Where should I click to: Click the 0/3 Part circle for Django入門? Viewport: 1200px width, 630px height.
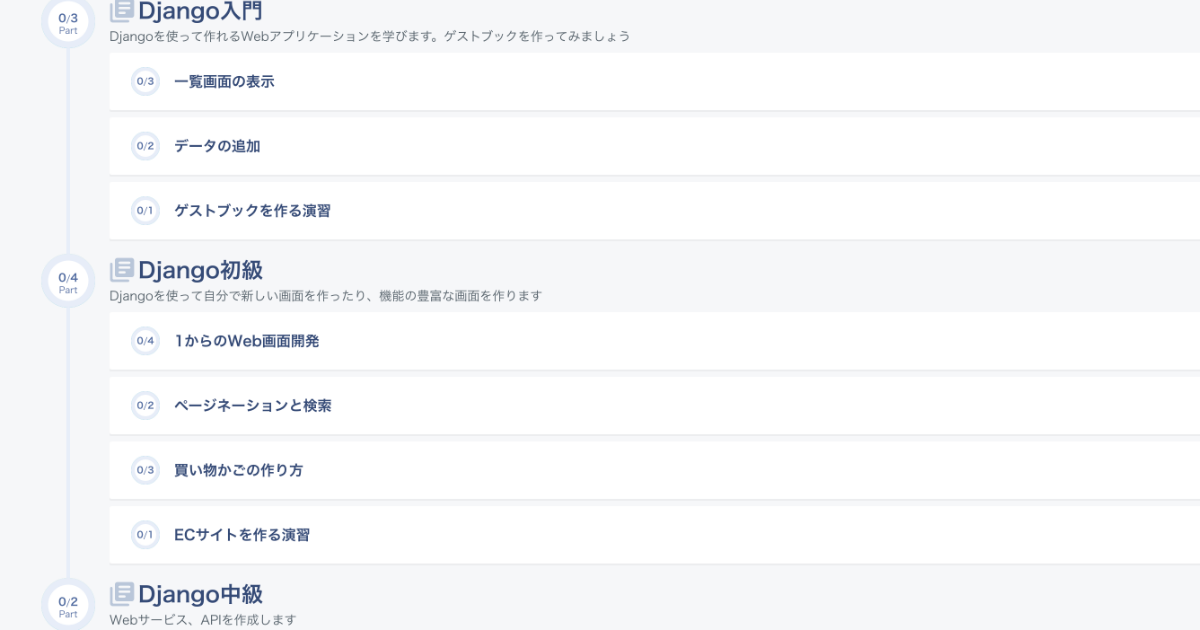tap(68, 22)
